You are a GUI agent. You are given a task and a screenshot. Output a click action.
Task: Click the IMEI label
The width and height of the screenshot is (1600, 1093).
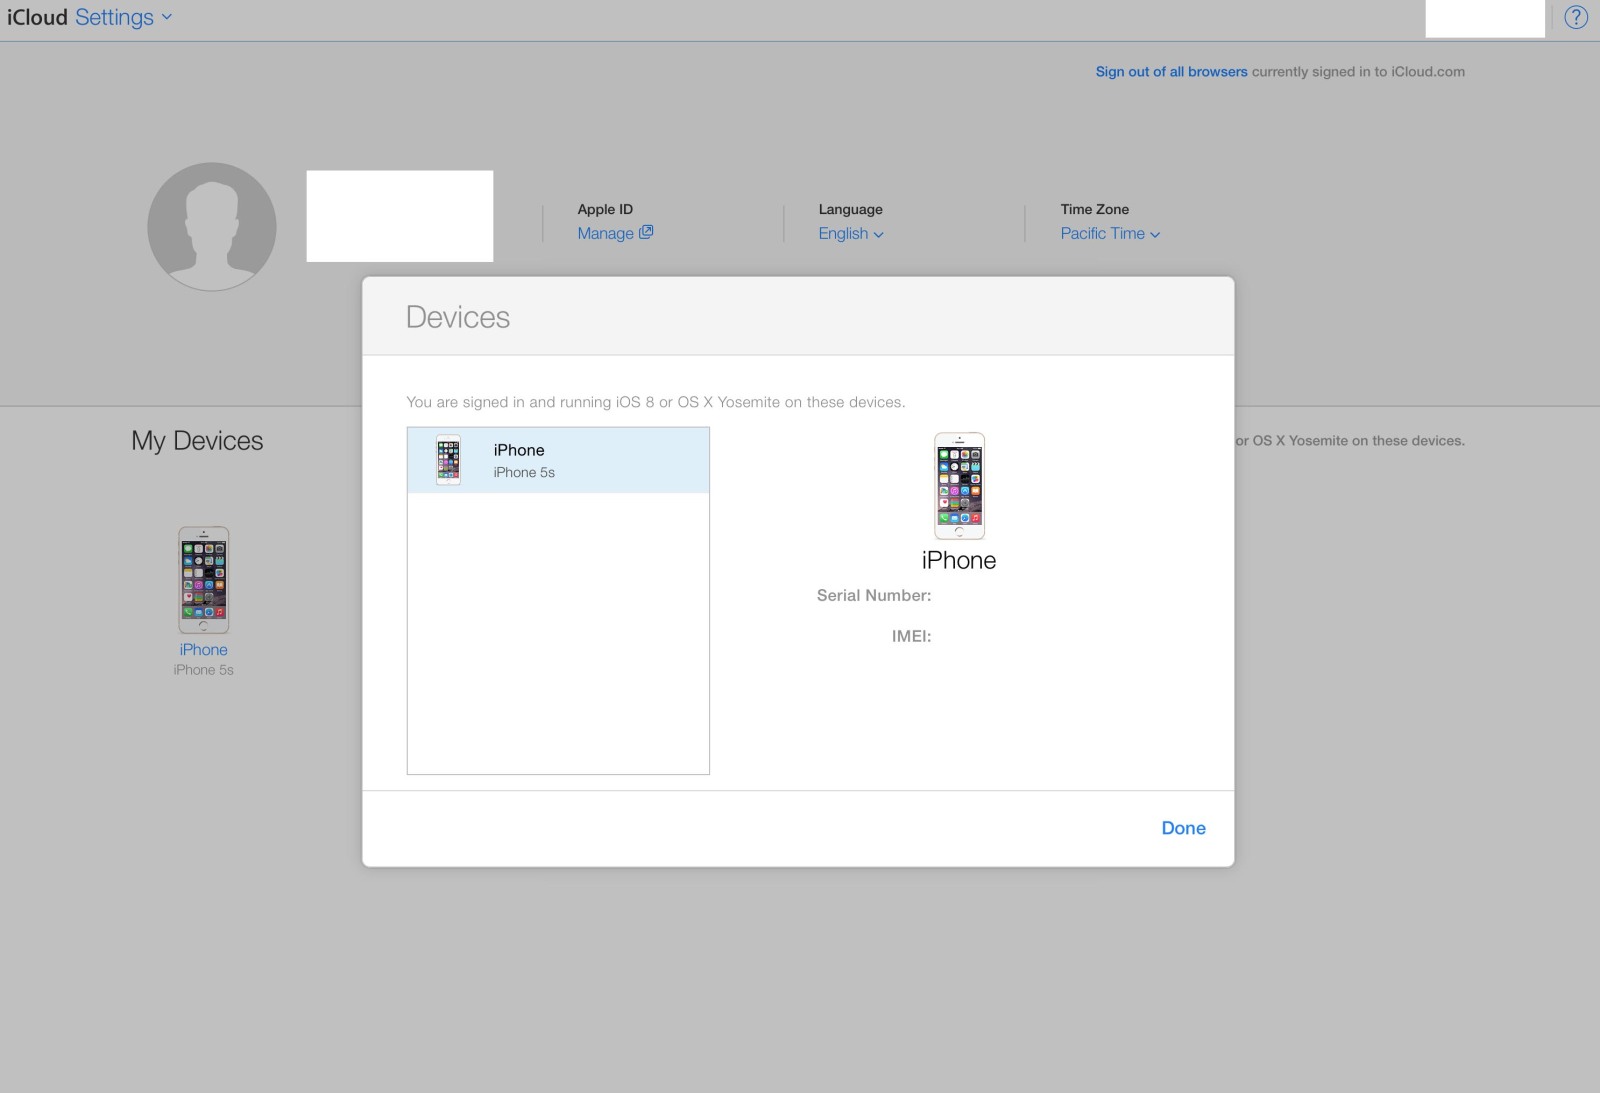tap(911, 636)
